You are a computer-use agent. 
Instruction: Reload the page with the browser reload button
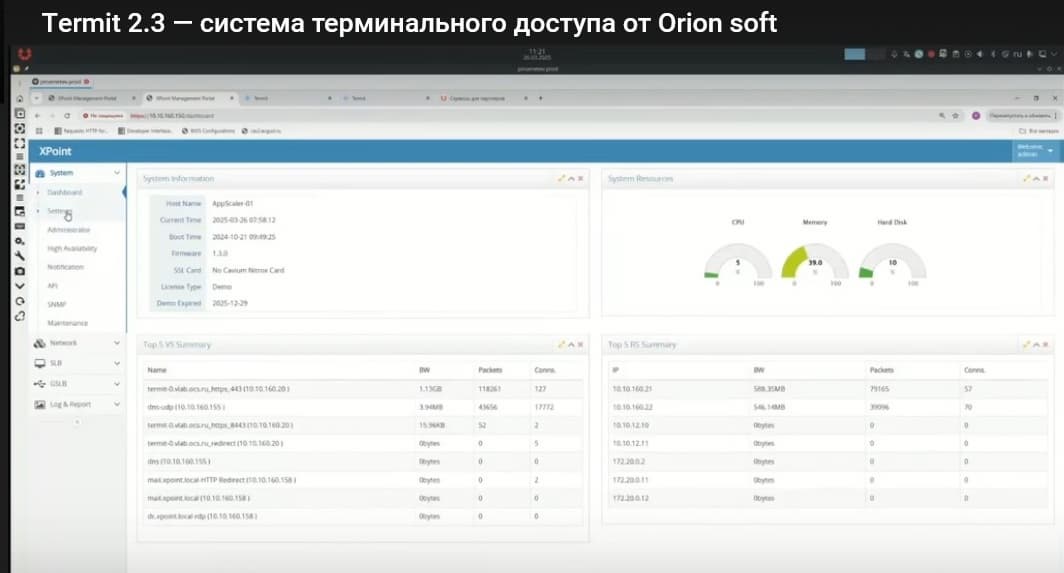67,115
